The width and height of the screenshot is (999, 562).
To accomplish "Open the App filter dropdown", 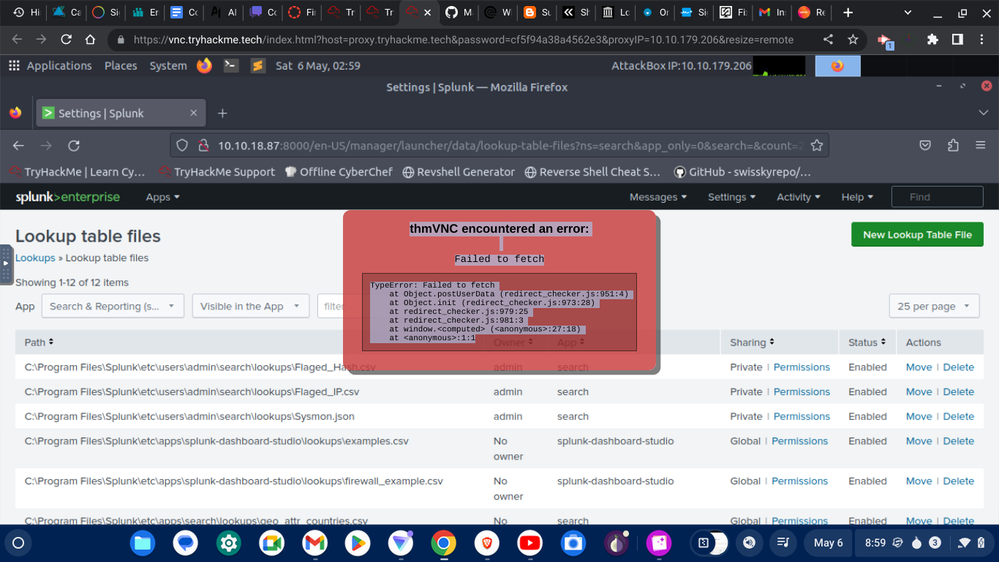I will [112, 306].
